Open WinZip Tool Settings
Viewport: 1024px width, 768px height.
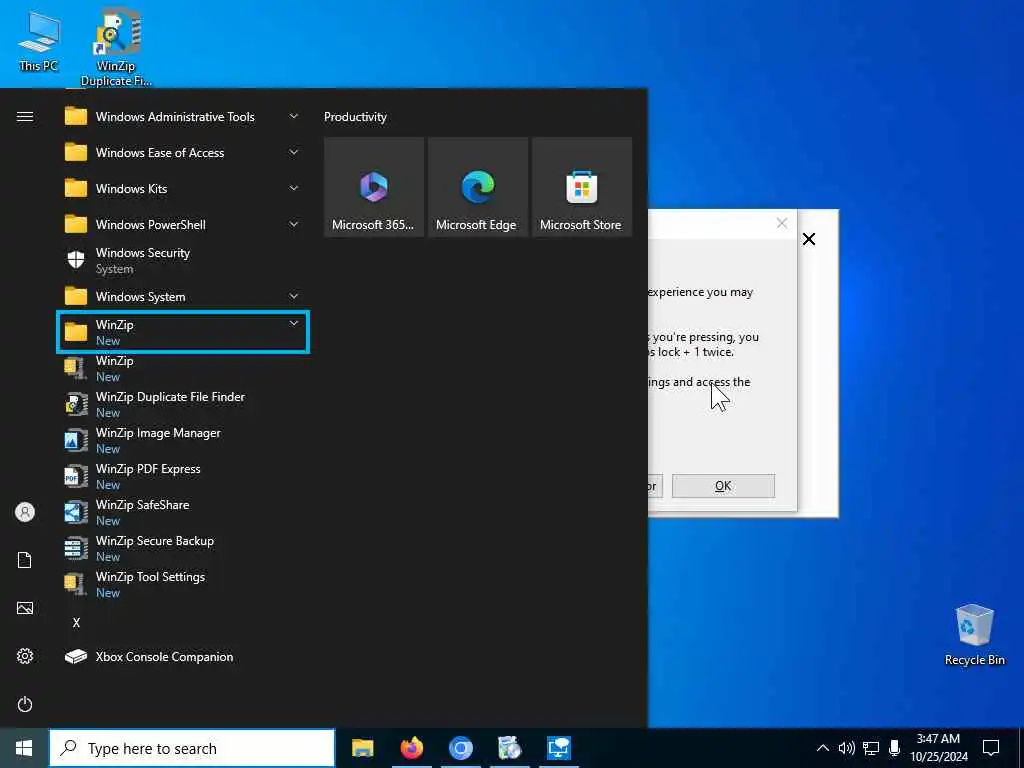[x=183, y=584]
